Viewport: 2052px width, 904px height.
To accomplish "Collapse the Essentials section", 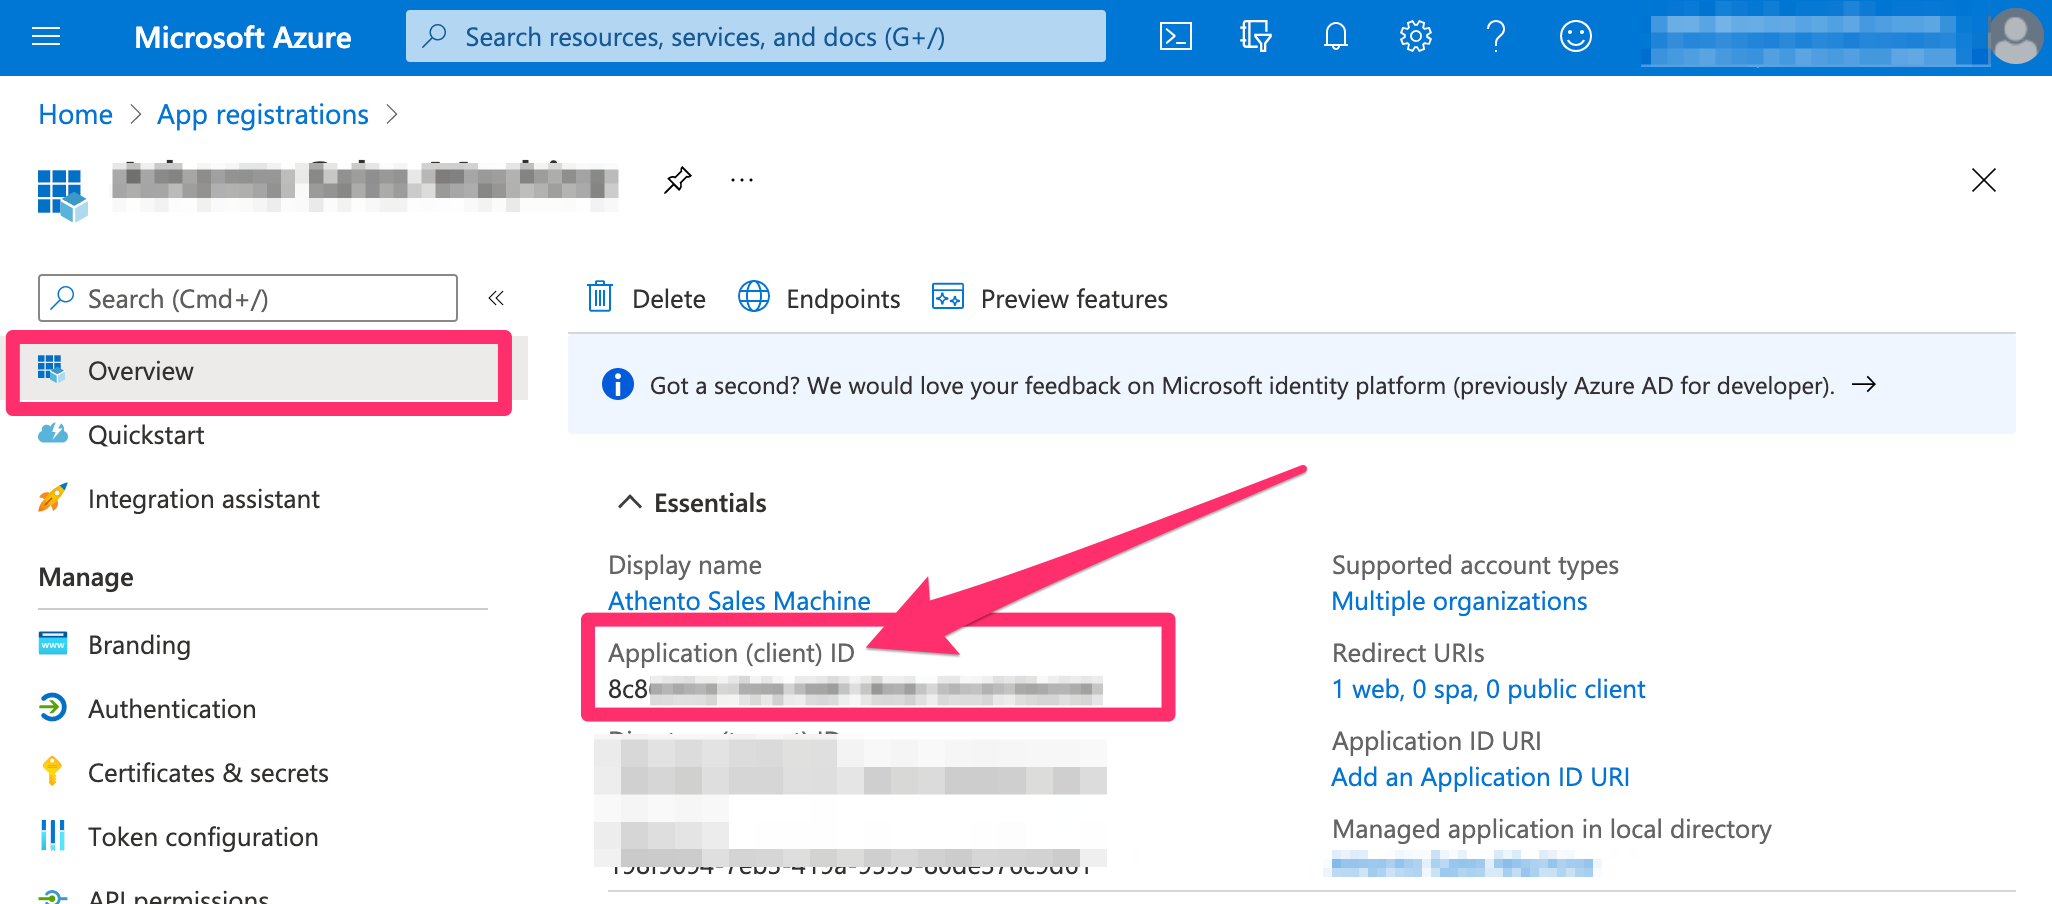I will pyautogui.click(x=629, y=502).
